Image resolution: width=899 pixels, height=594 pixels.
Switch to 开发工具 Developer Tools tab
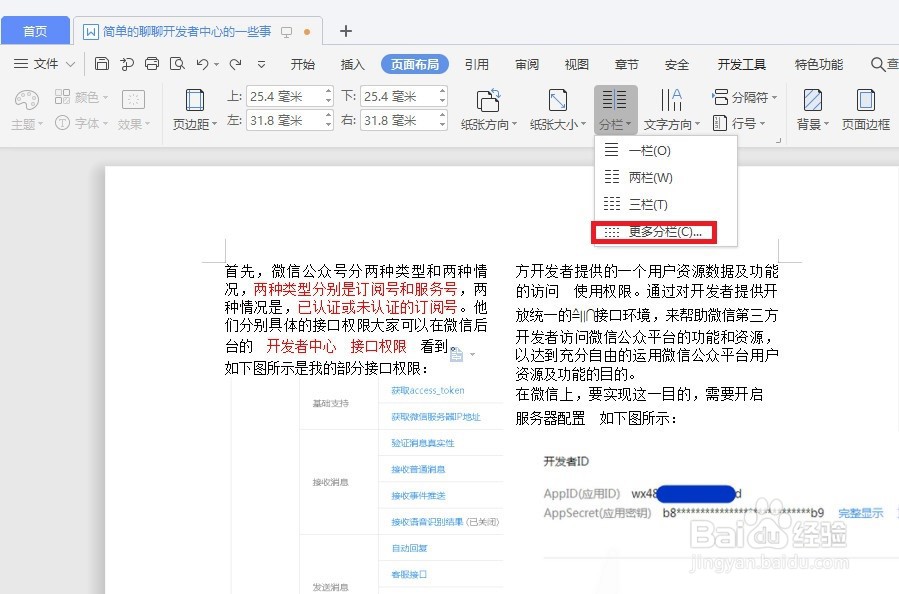(741, 64)
